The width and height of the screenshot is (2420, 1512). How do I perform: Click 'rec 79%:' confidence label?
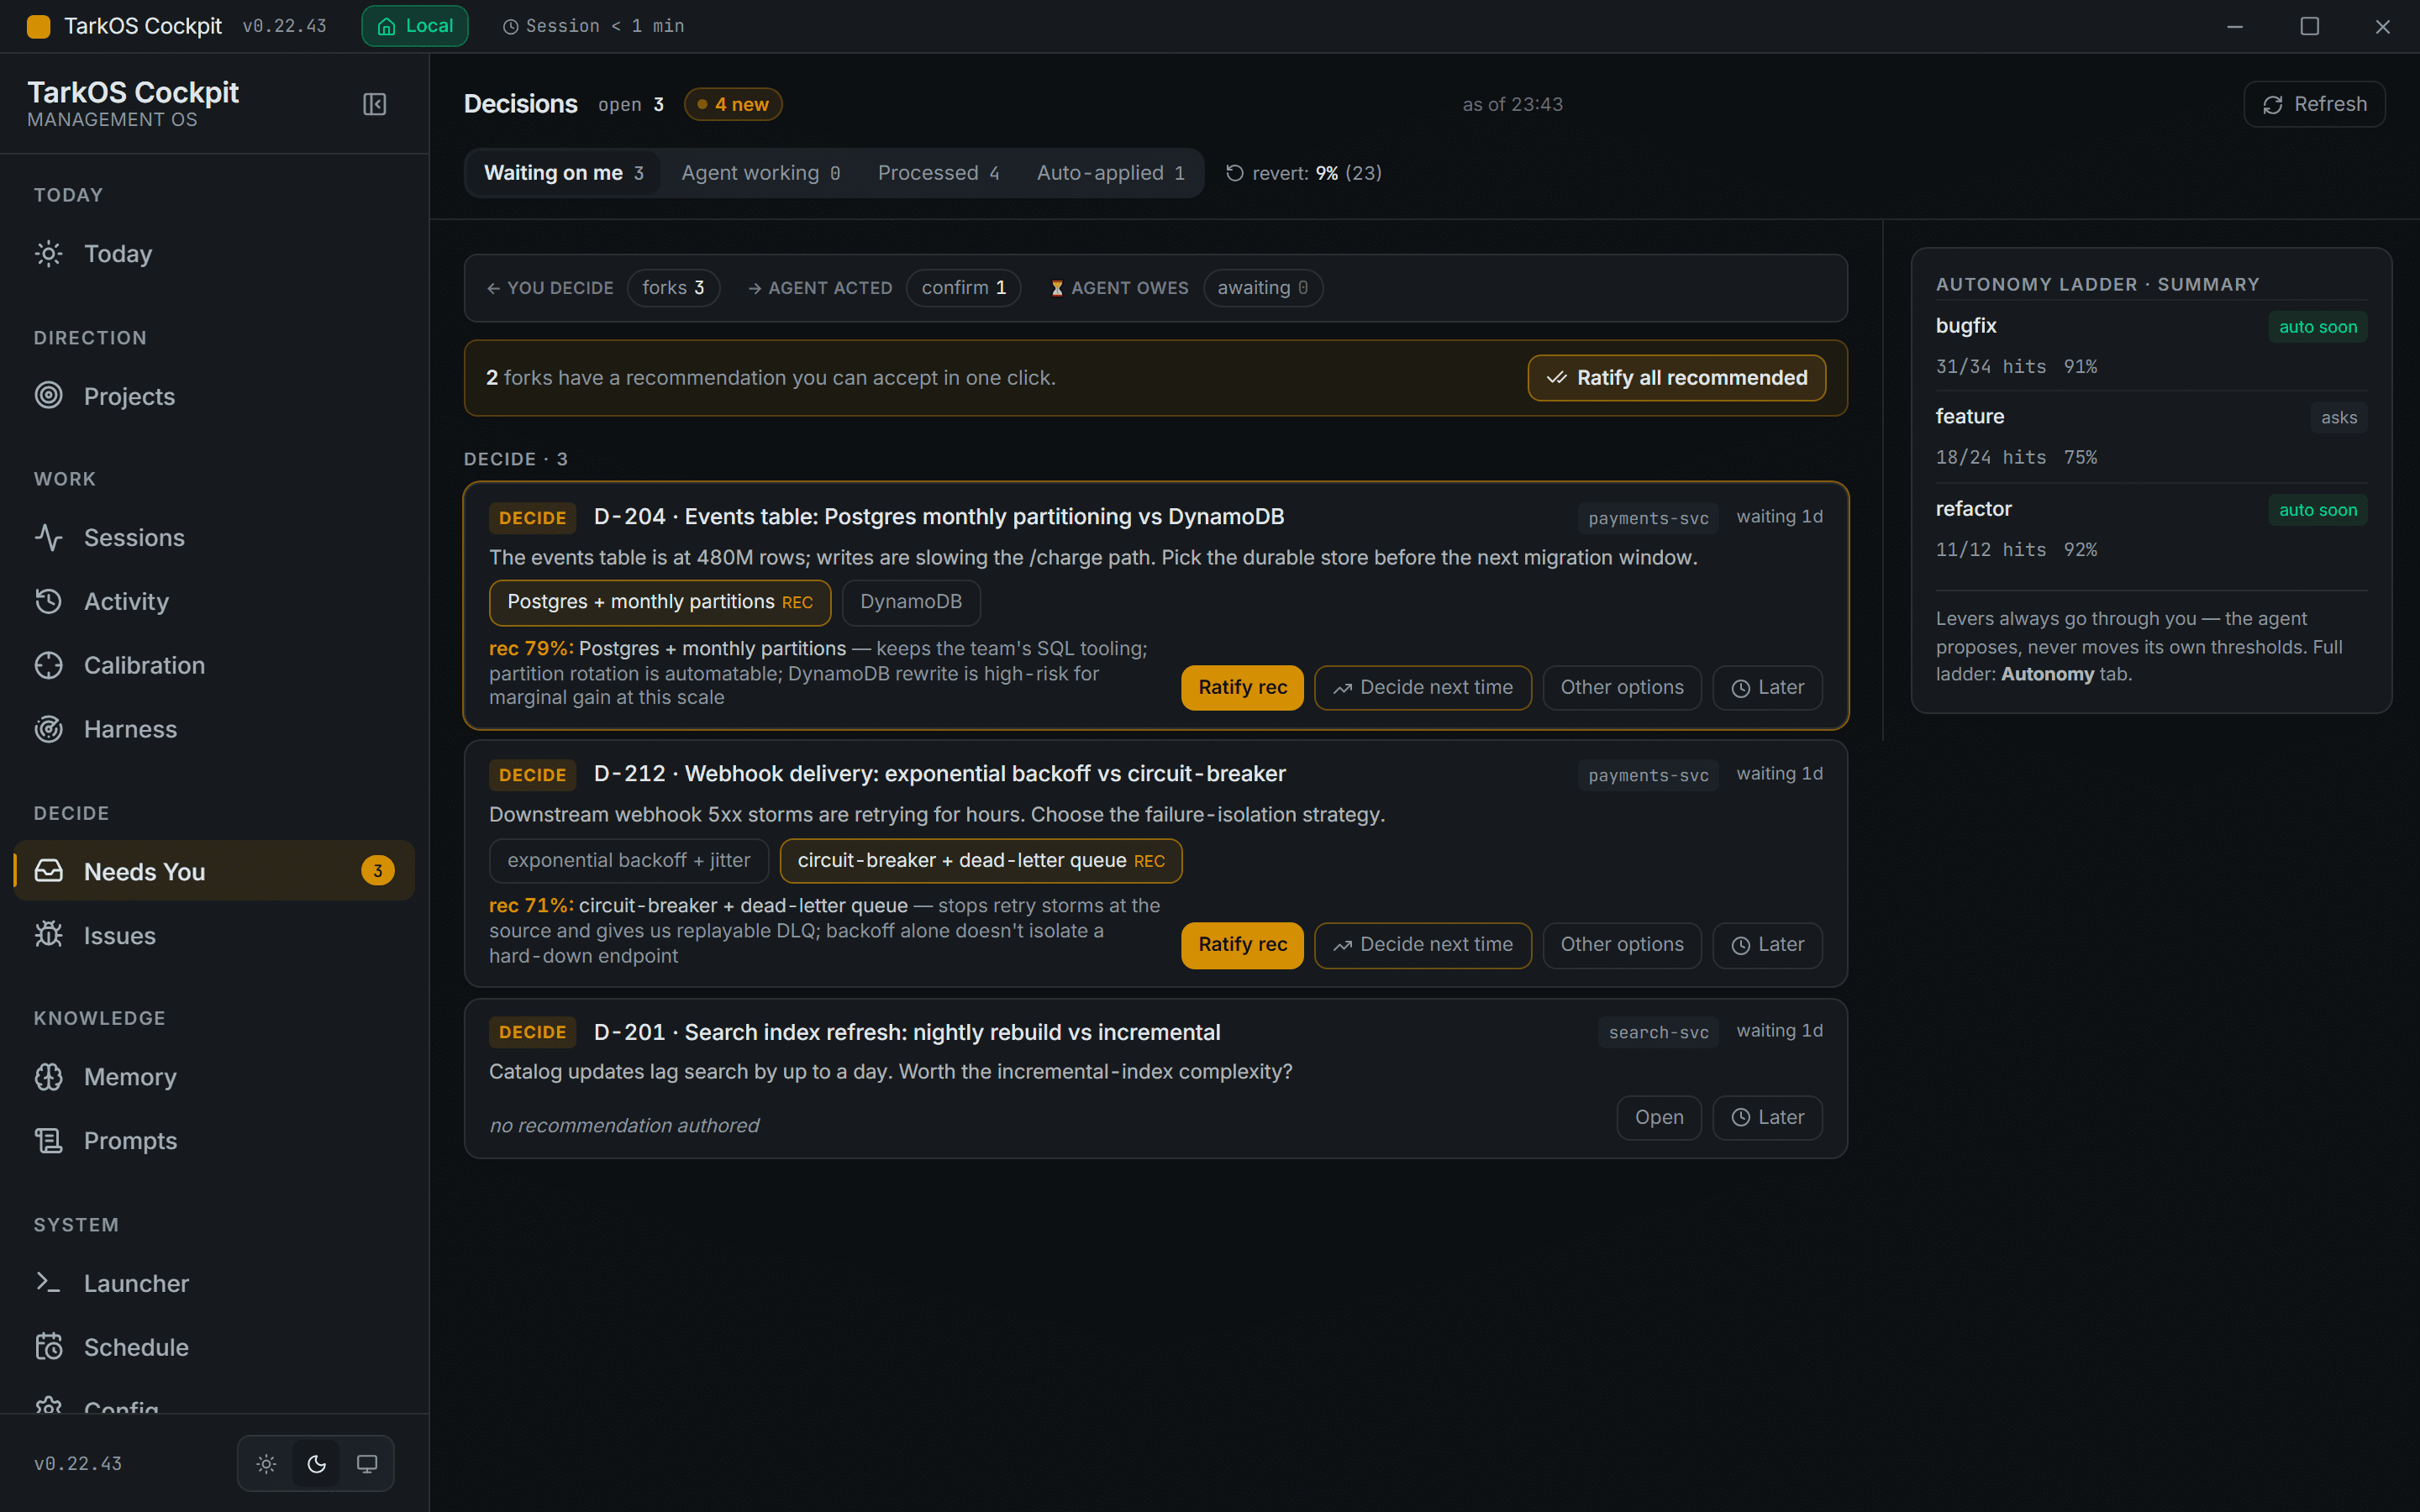point(531,649)
